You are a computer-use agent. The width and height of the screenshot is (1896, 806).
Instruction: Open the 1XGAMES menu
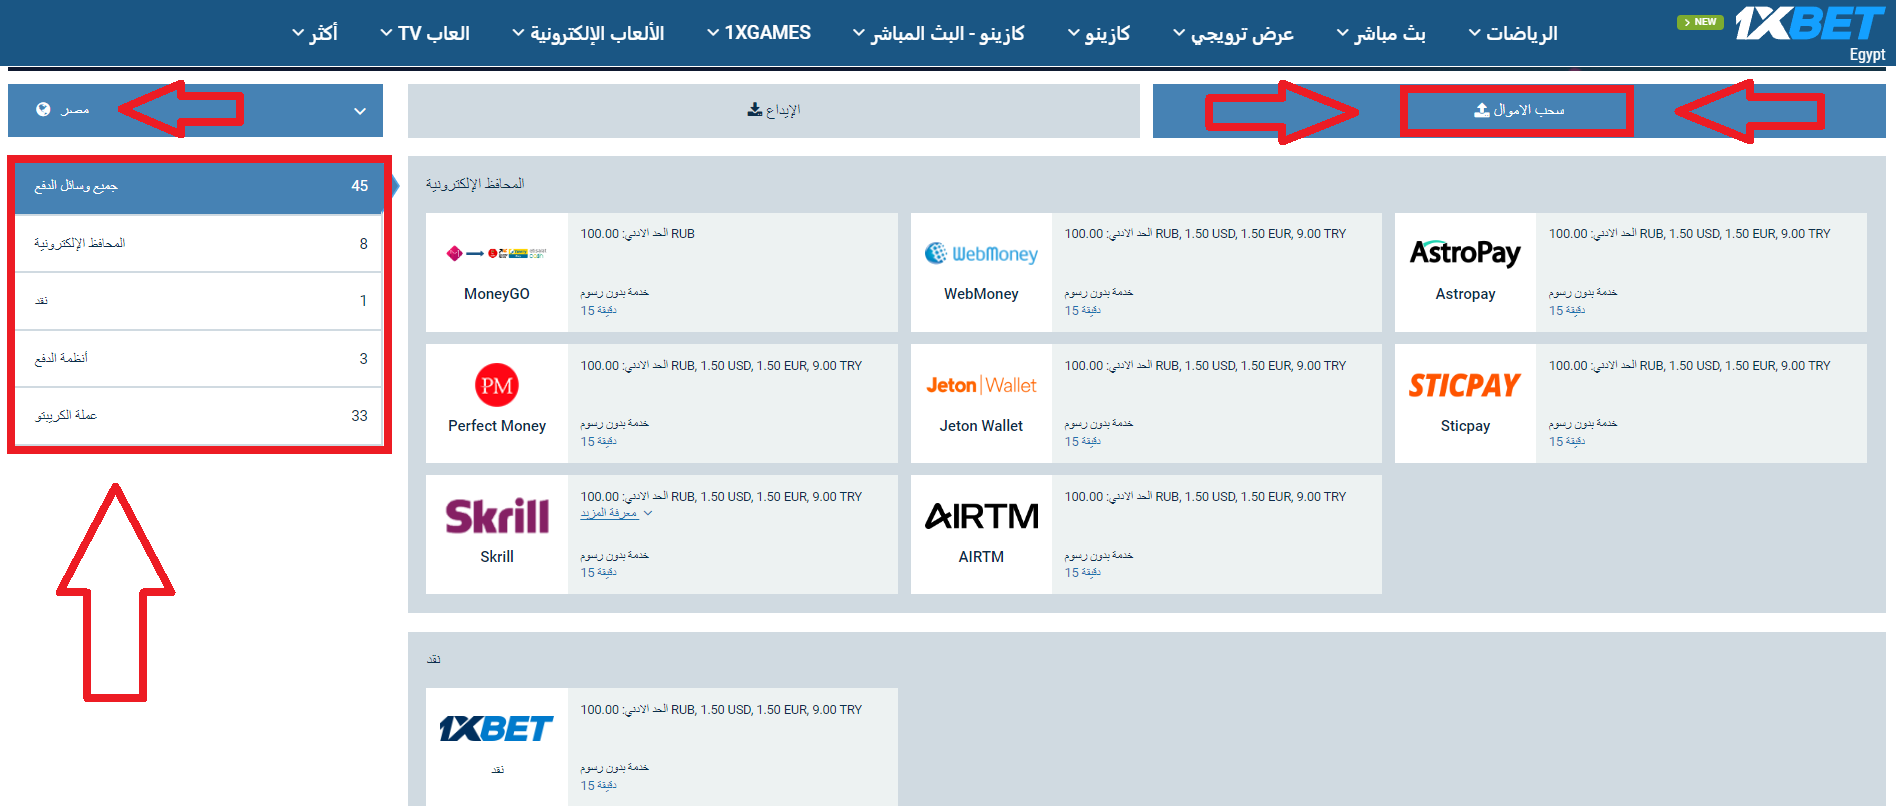[759, 33]
